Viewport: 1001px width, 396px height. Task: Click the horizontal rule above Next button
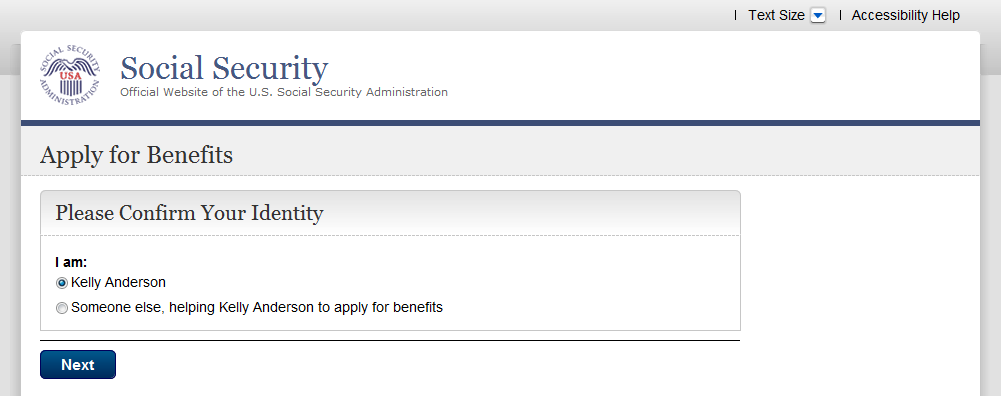click(390, 340)
